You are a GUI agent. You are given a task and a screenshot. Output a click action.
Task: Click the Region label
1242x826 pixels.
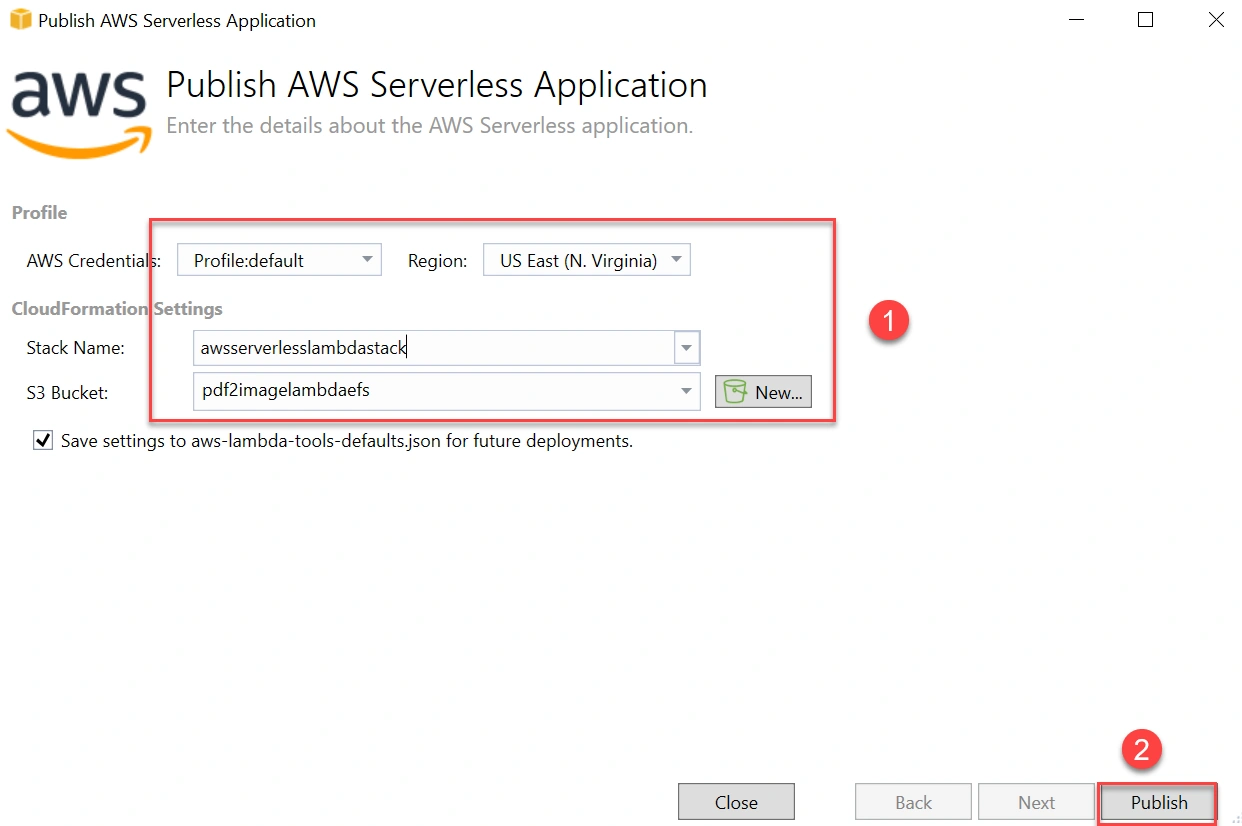point(437,261)
